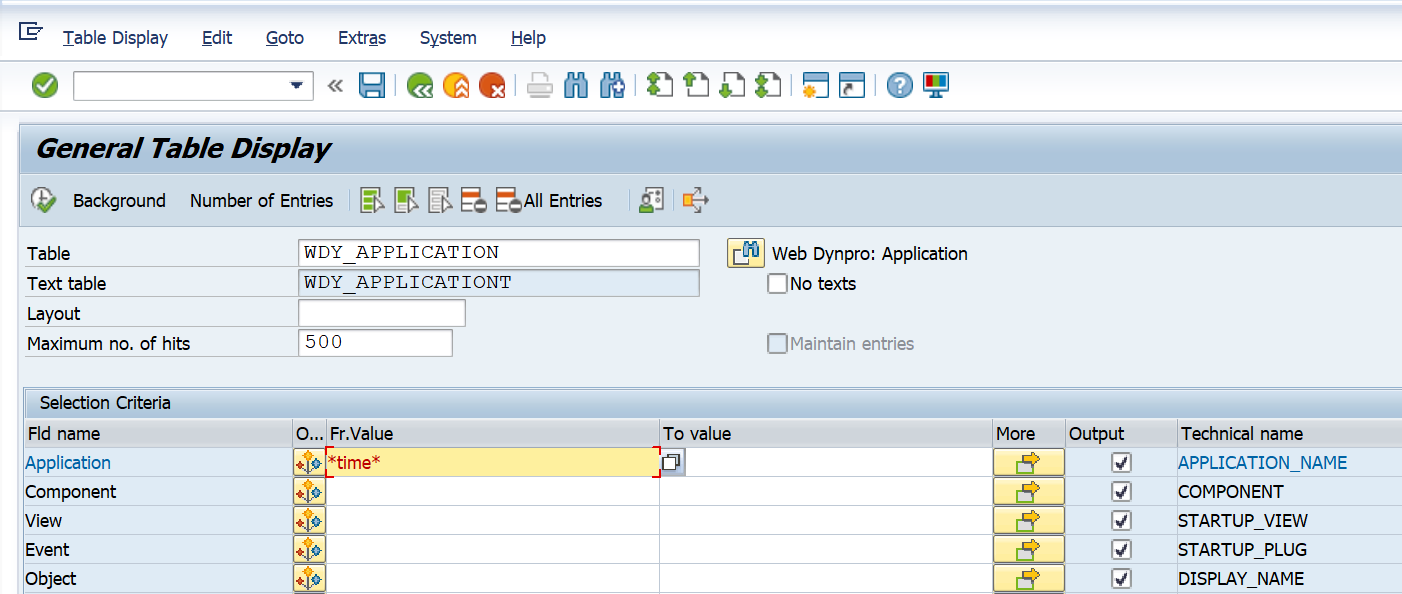The height and width of the screenshot is (594, 1402).
Task: Uncheck Output for the APPLICATION_NAME field
Action: point(1121,462)
